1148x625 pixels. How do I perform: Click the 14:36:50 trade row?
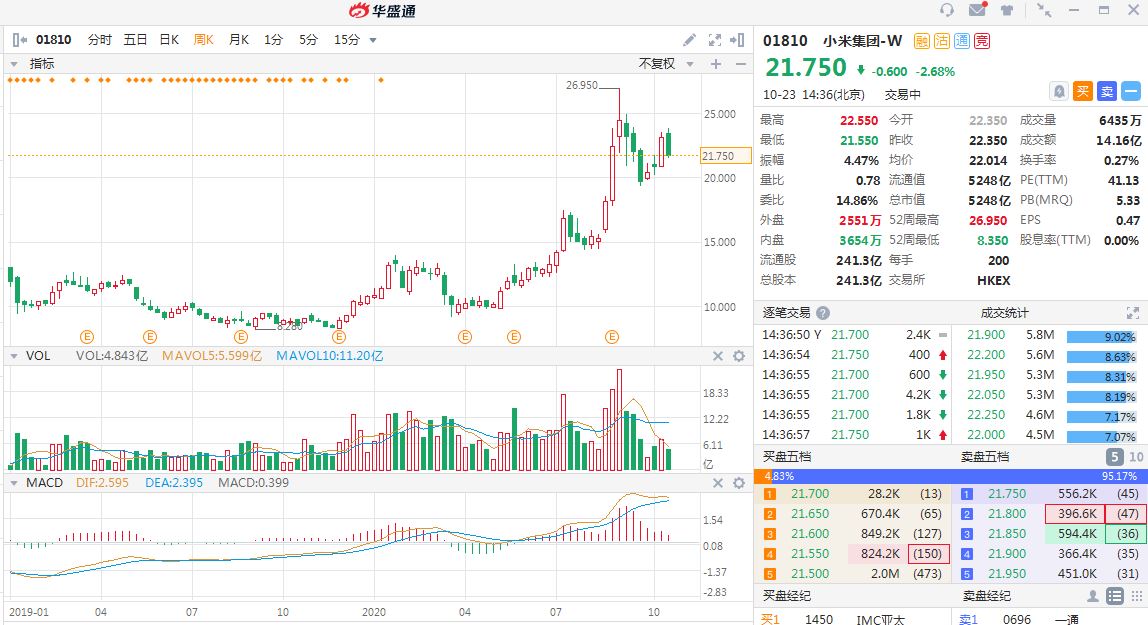point(852,335)
